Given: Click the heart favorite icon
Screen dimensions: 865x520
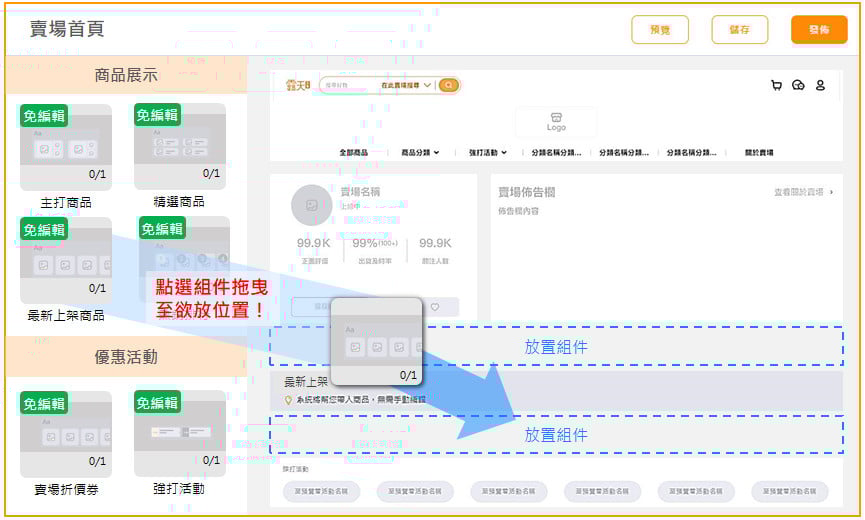Looking at the screenshot, I should point(434,307).
